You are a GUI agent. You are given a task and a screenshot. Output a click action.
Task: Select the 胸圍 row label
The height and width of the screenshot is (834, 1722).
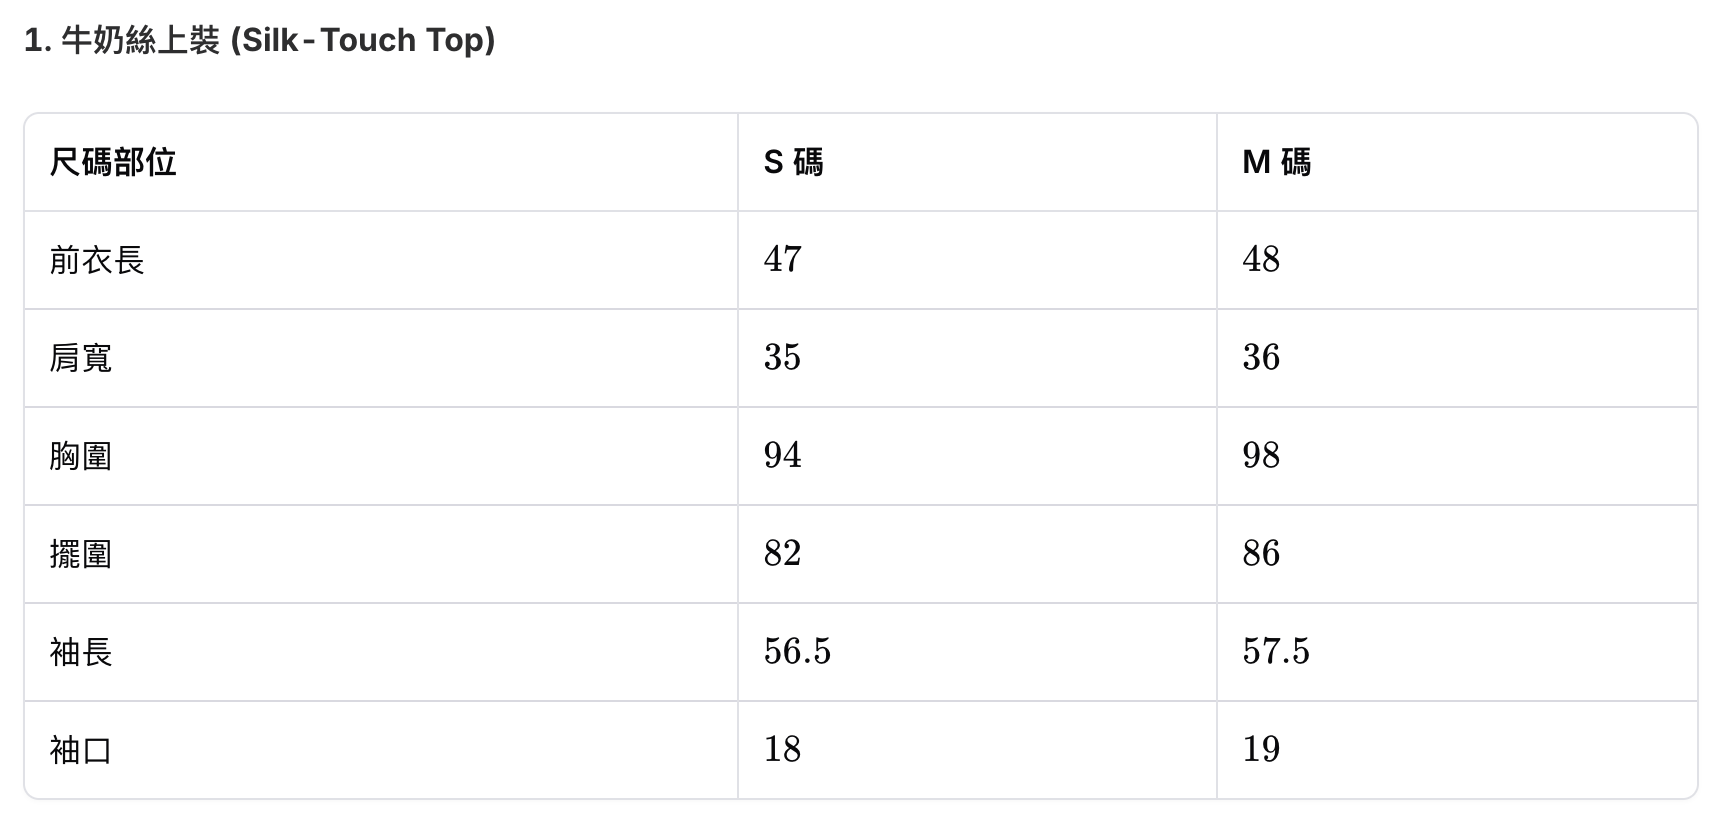click(81, 456)
